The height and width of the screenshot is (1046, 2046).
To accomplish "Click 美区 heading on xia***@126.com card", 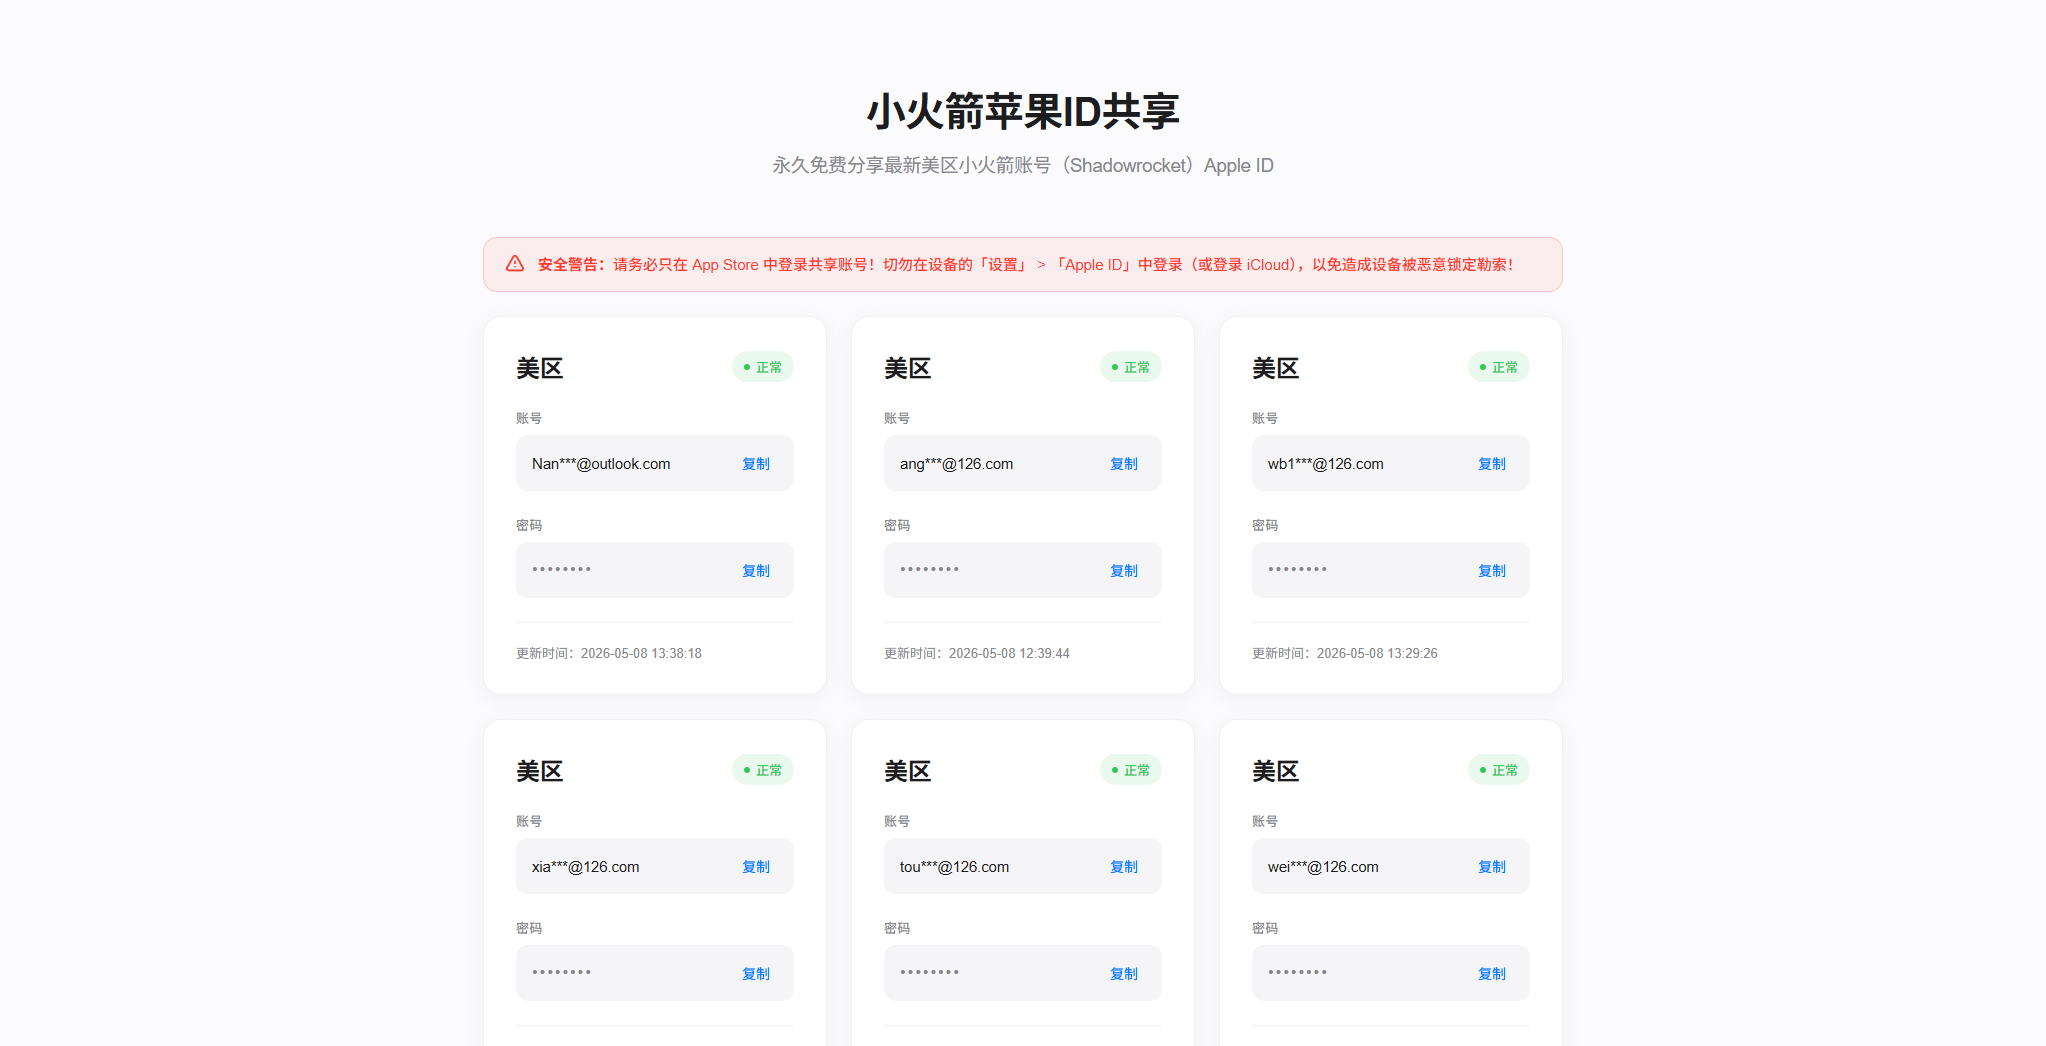I will tap(540, 771).
